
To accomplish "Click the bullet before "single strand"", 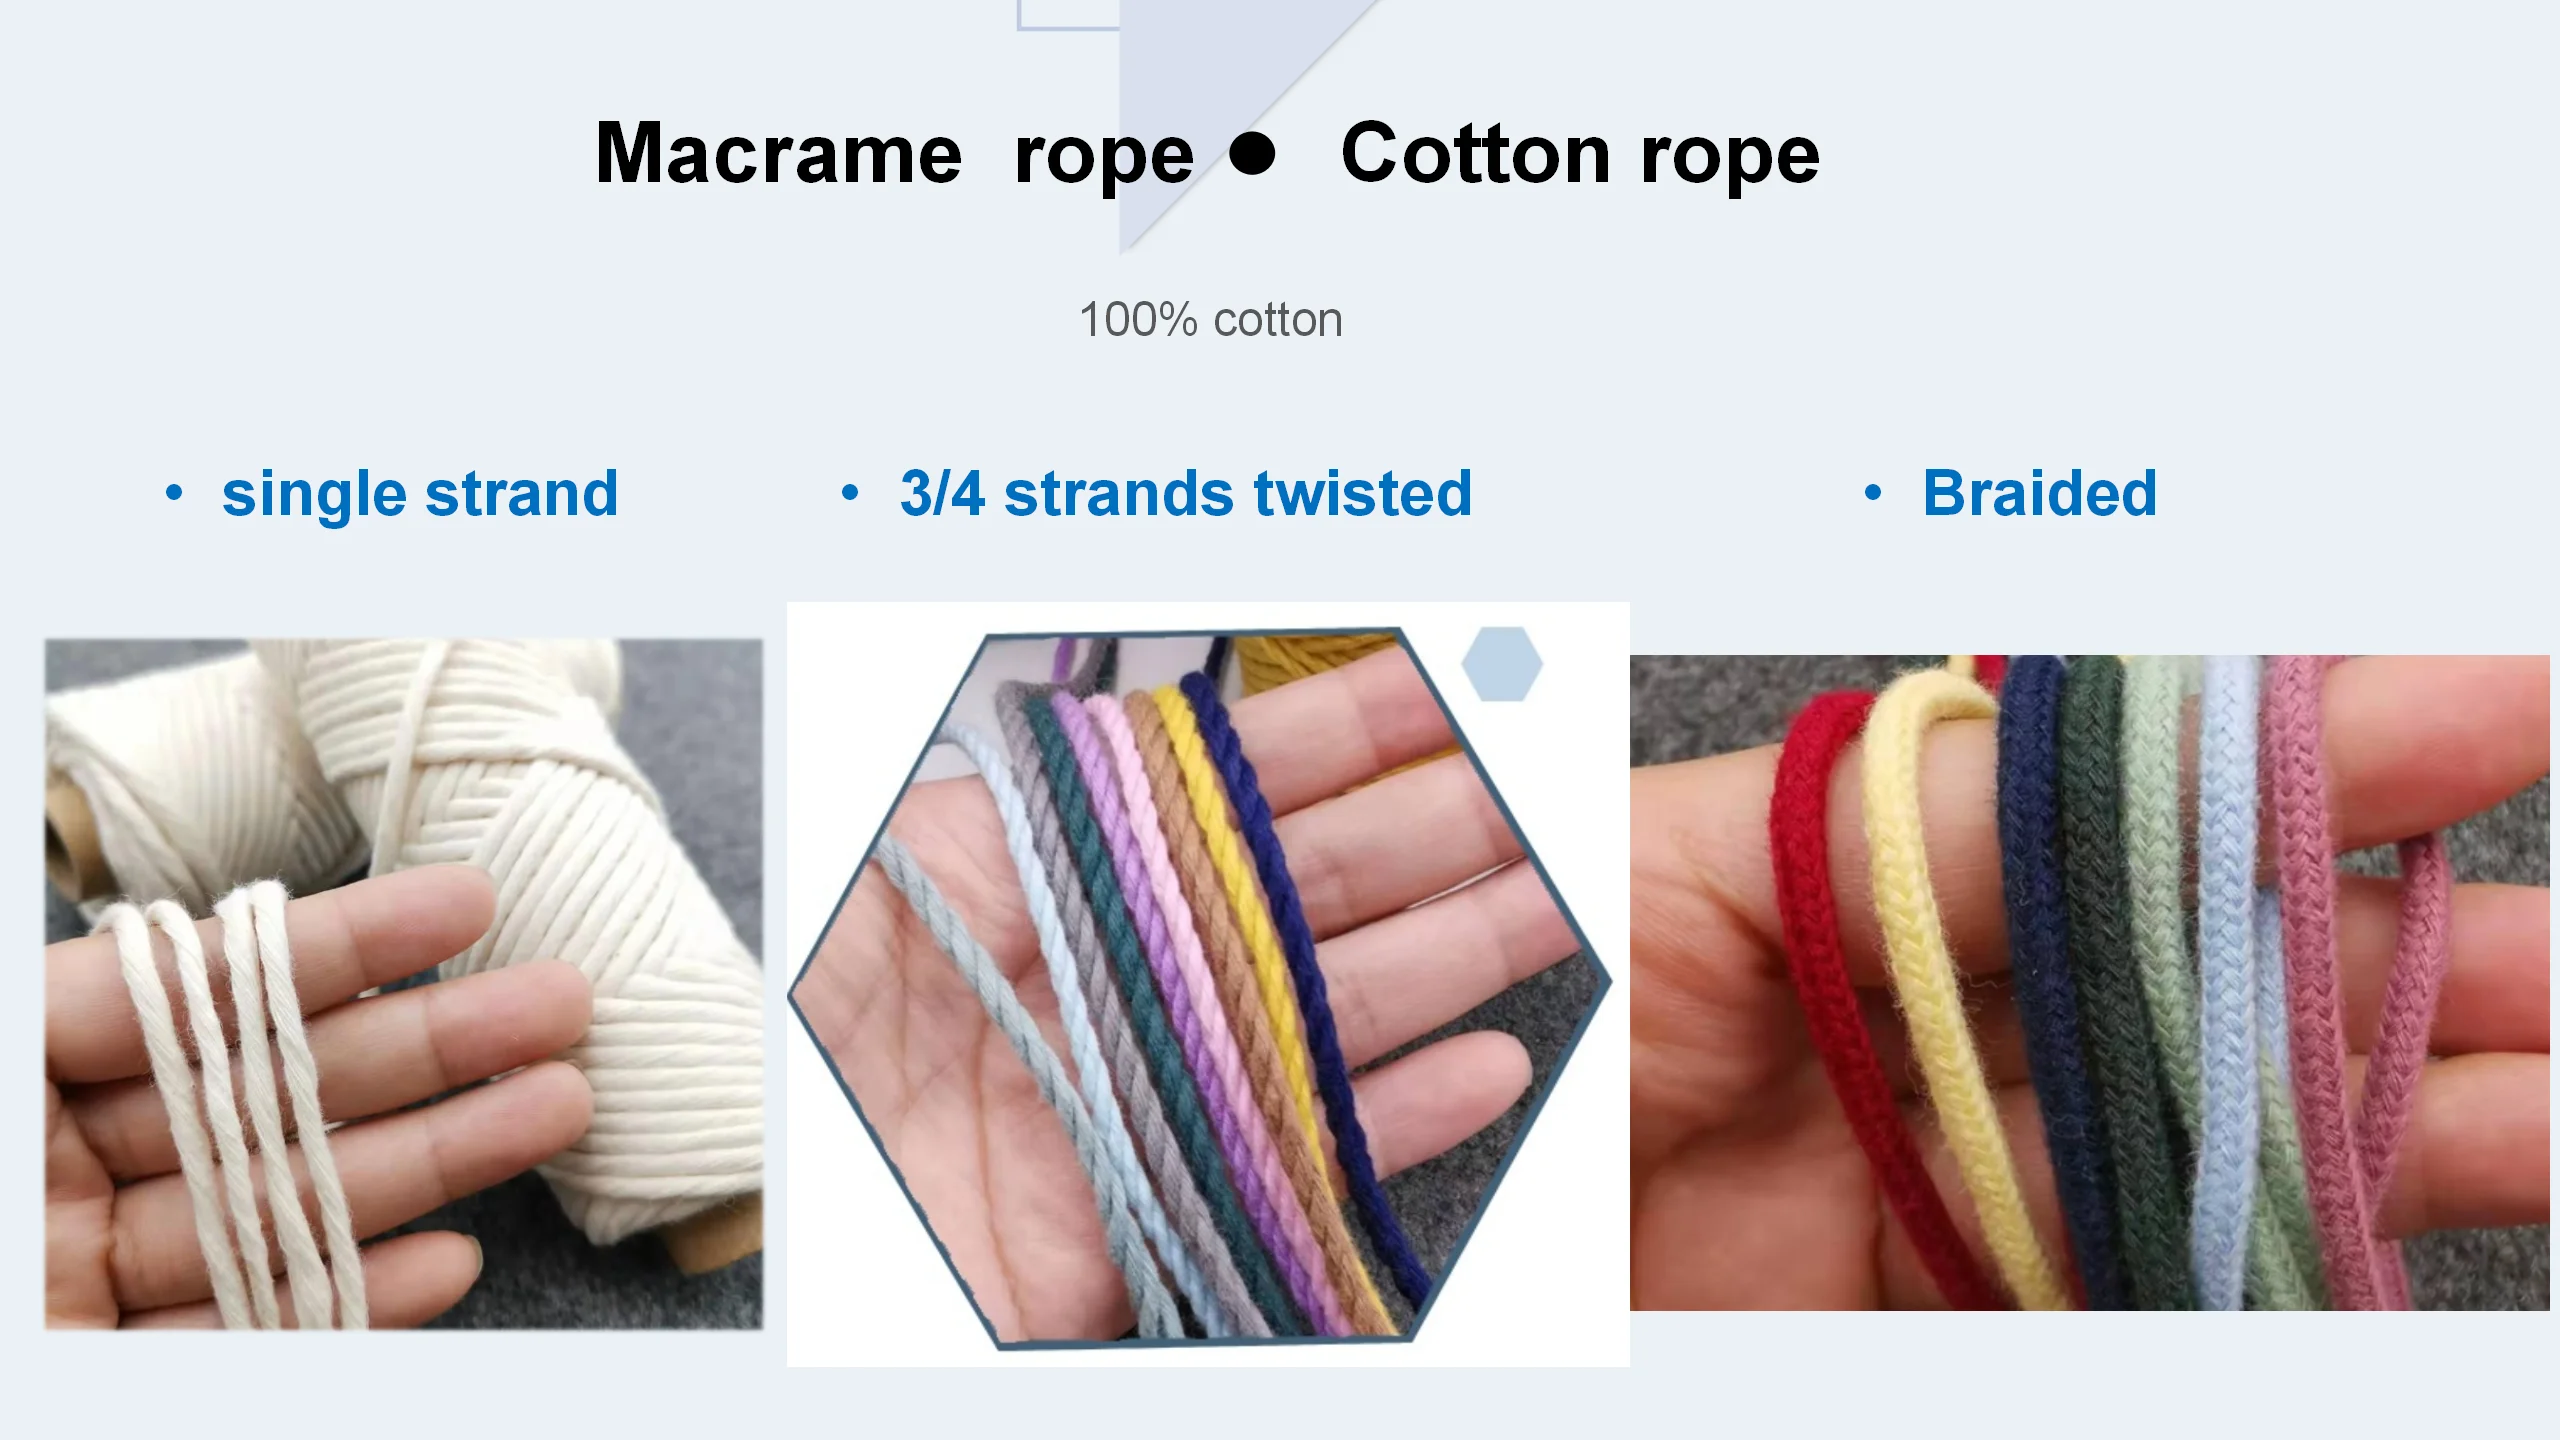I will click(x=174, y=492).
